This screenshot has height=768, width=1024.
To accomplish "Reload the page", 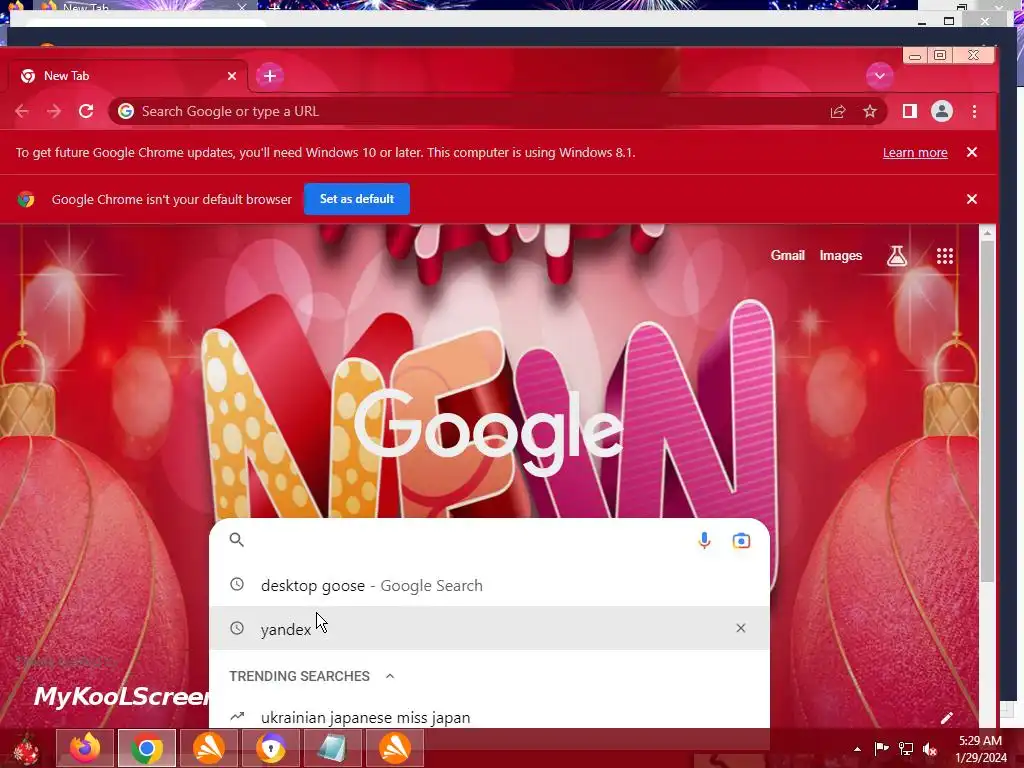I will tap(86, 111).
